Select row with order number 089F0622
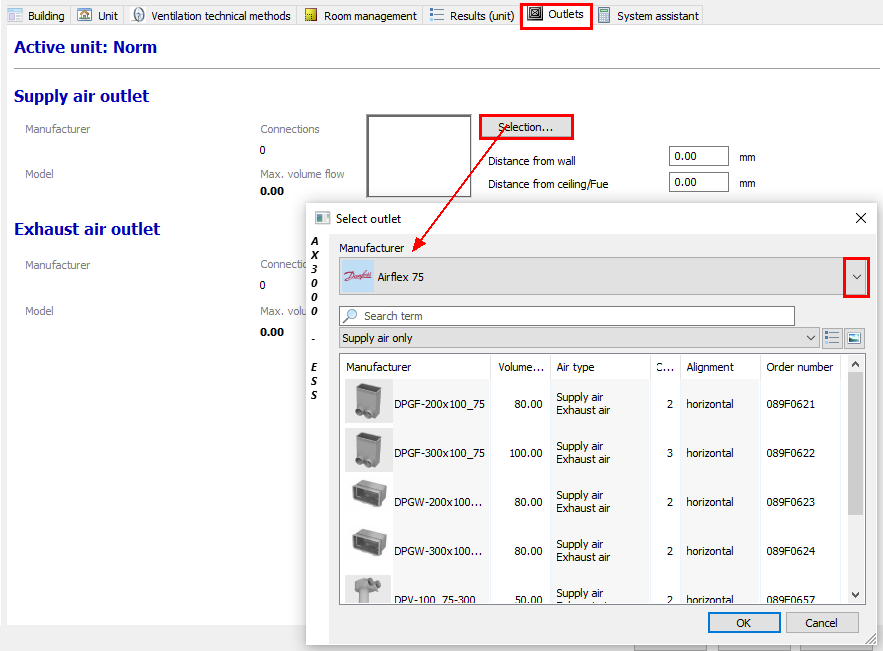This screenshot has width=883, height=651. (x=591, y=453)
